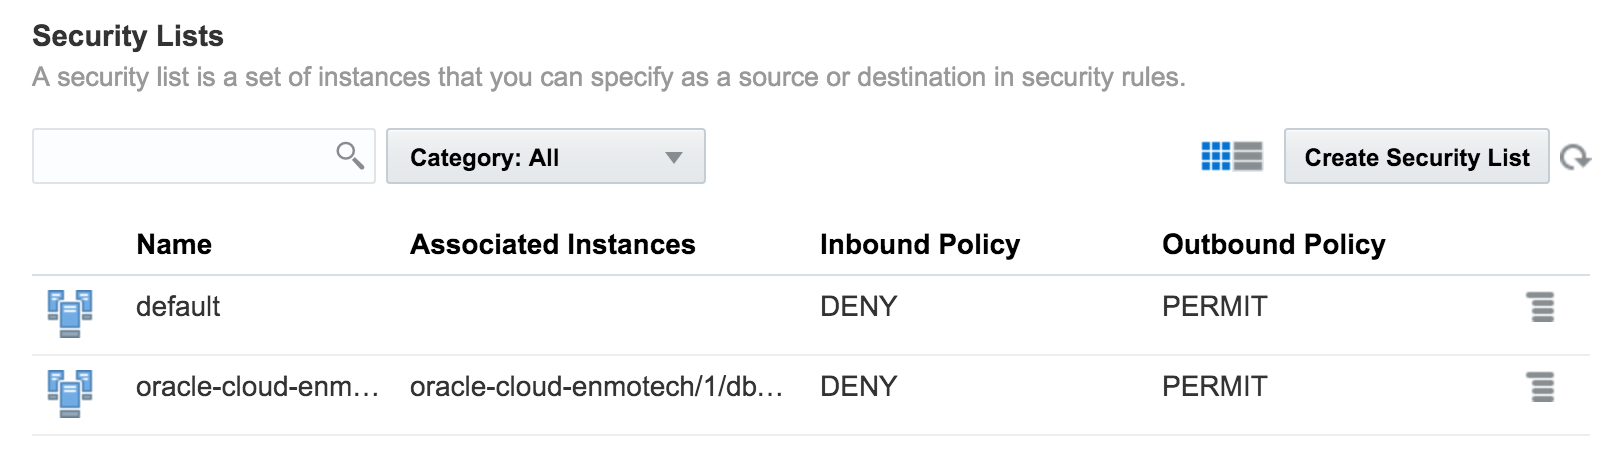Open actions menu for default row
Image resolution: width=1608 pixels, height=464 pixels.
click(1542, 307)
